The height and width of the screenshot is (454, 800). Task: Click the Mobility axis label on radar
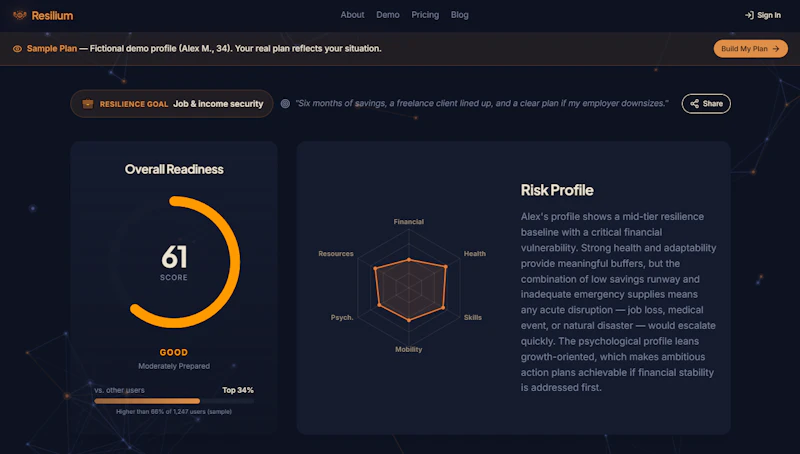[x=409, y=349]
